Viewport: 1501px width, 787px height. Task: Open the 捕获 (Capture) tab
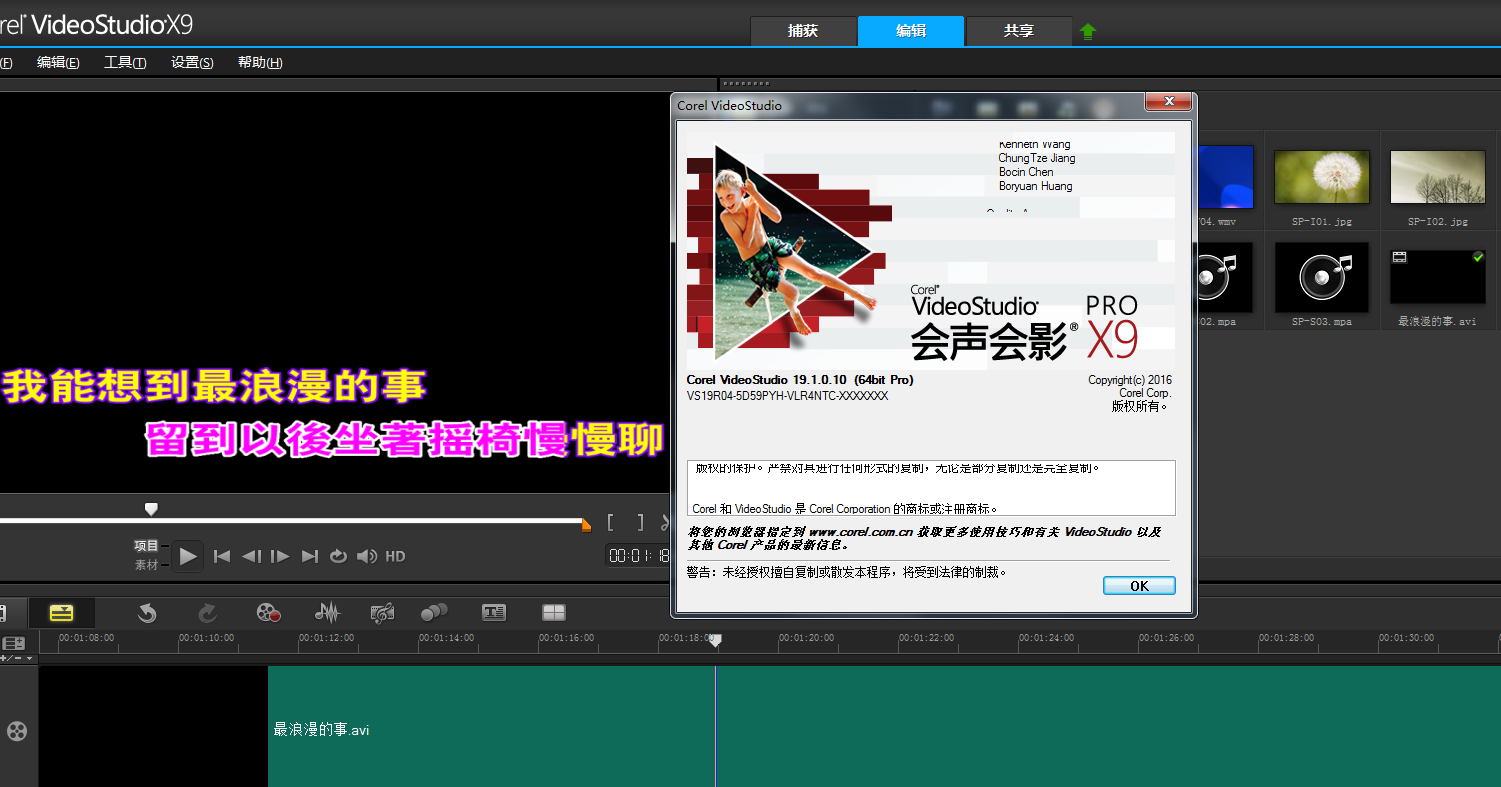(803, 31)
